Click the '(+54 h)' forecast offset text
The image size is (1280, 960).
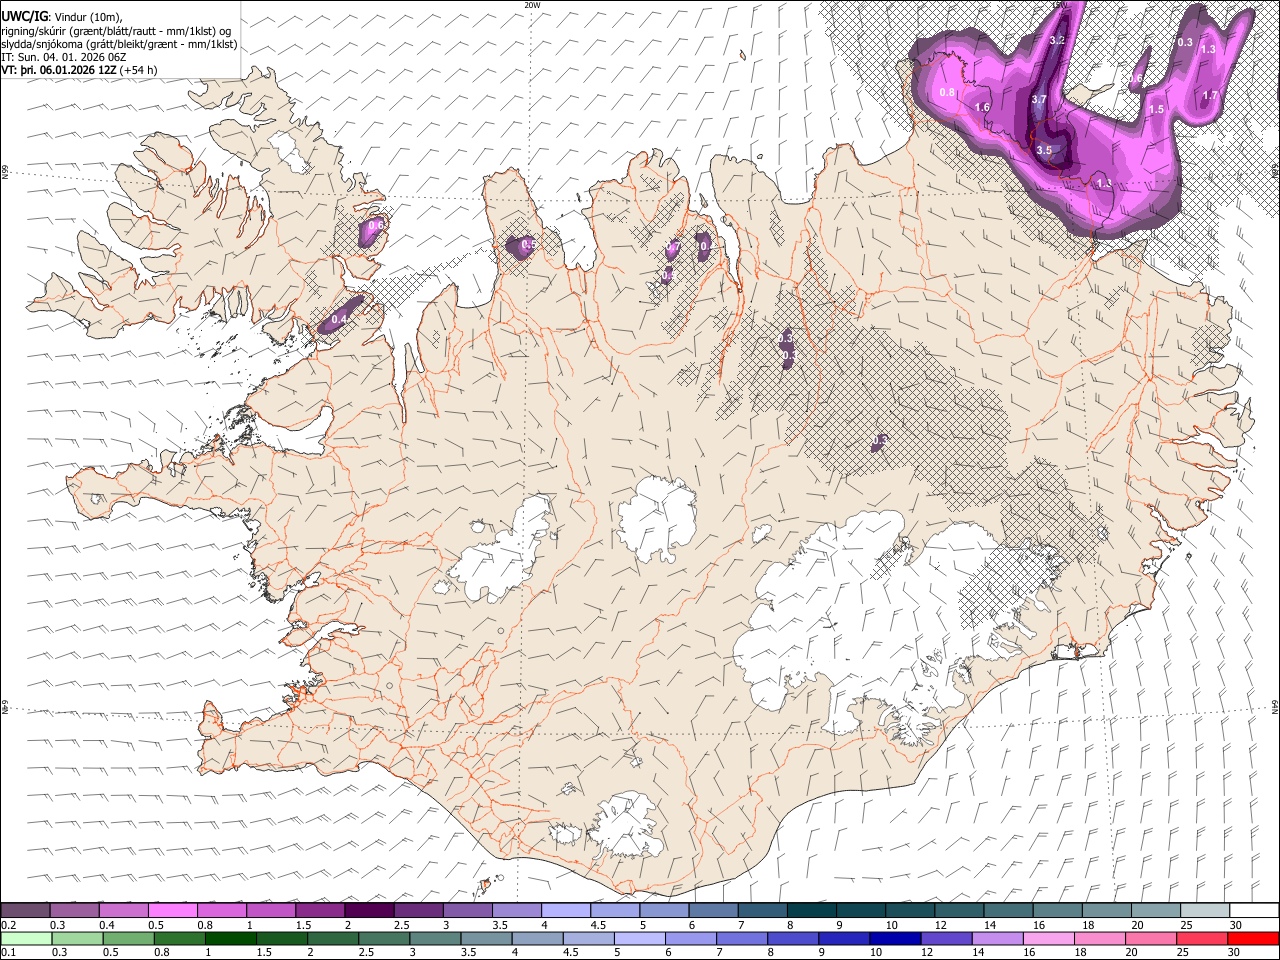pyautogui.click(x=138, y=70)
